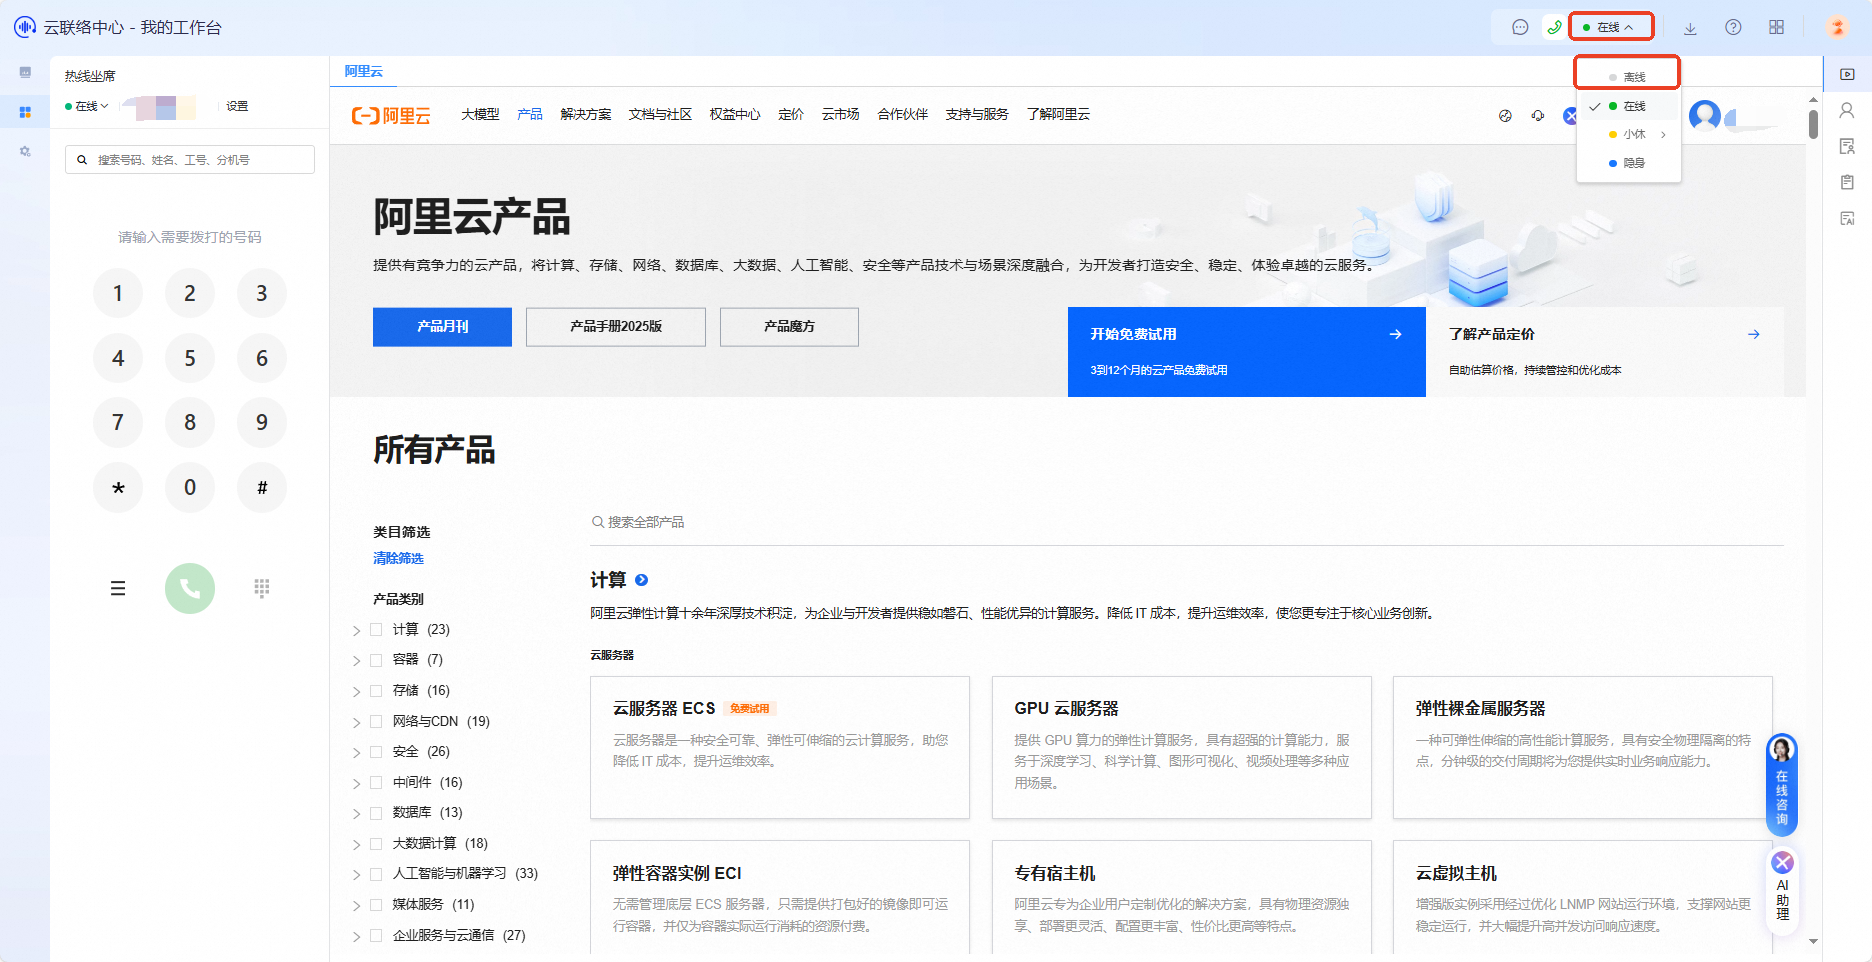Open 解决方案 in Aliyun navigation

pyautogui.click(x=586, y=115)
